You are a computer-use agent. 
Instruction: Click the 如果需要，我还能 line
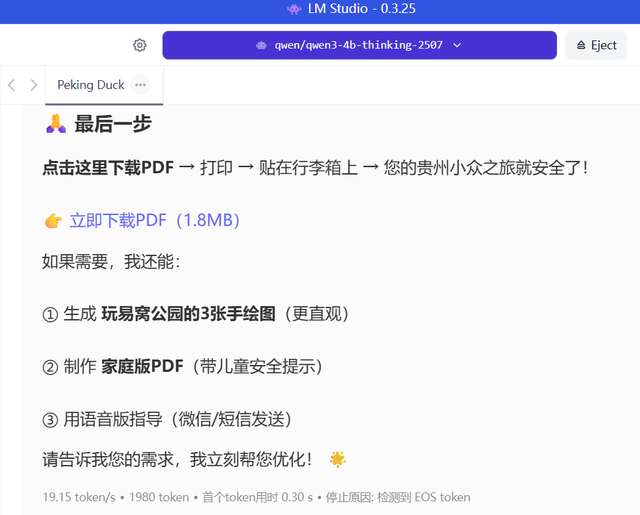point(111,262)
